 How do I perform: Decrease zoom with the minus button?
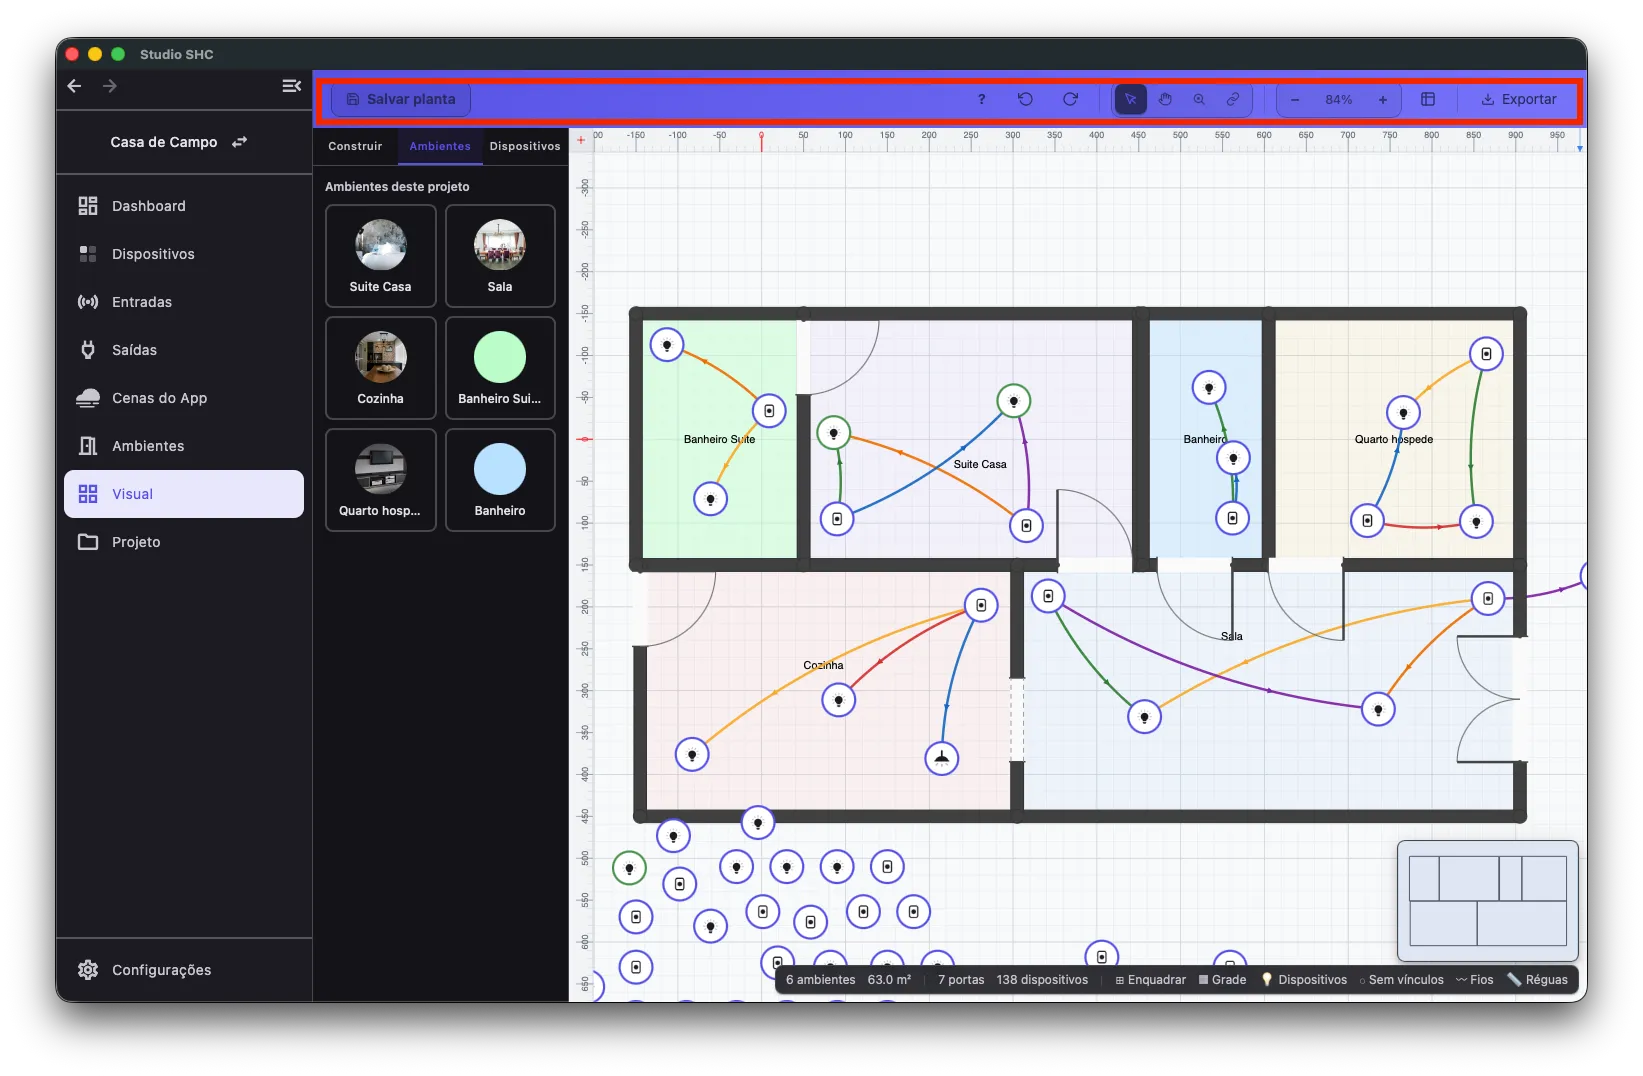tap(1295, 99)
